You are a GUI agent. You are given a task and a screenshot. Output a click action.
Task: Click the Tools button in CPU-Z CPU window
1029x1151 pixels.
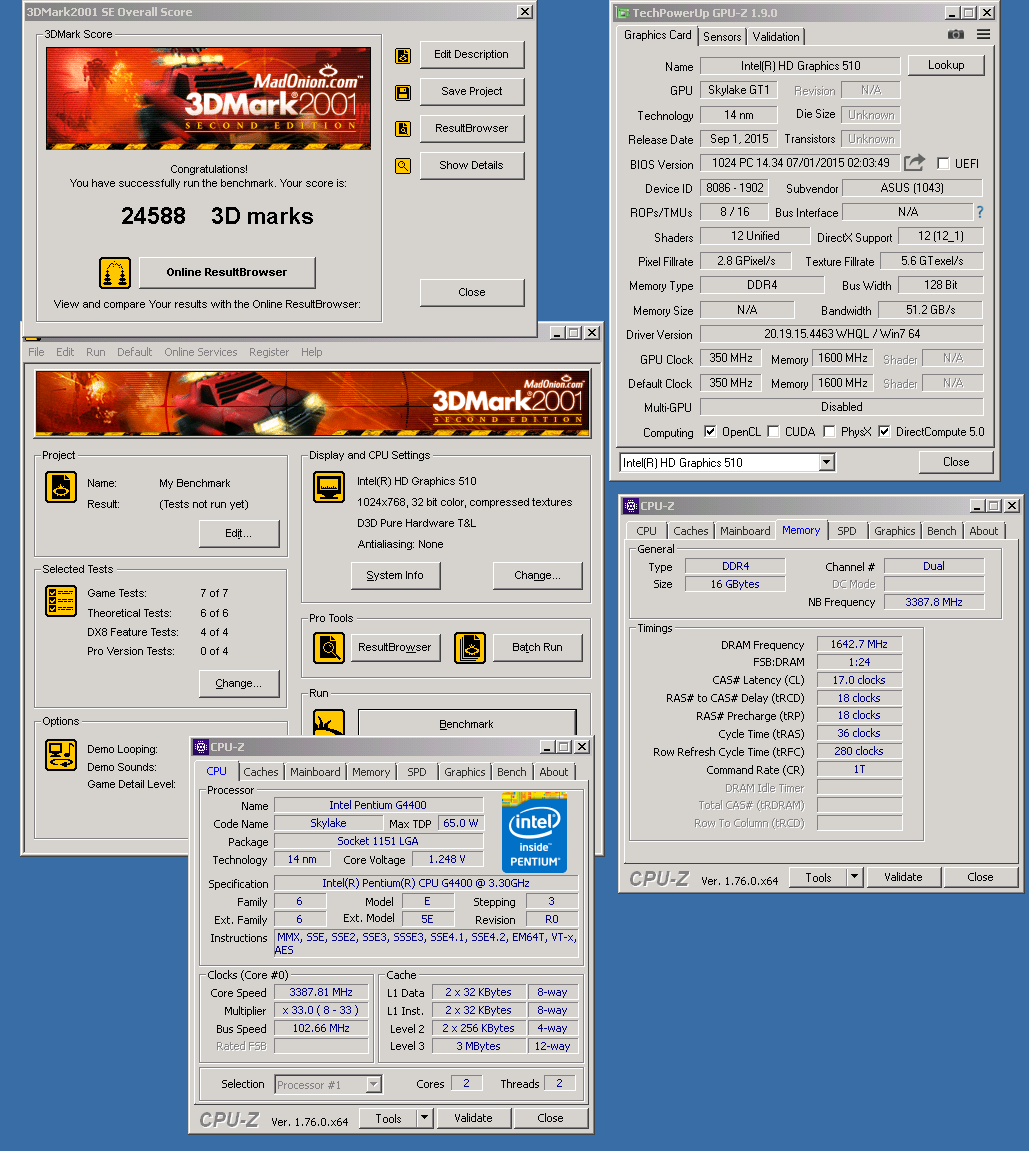tap(388, 1118)
